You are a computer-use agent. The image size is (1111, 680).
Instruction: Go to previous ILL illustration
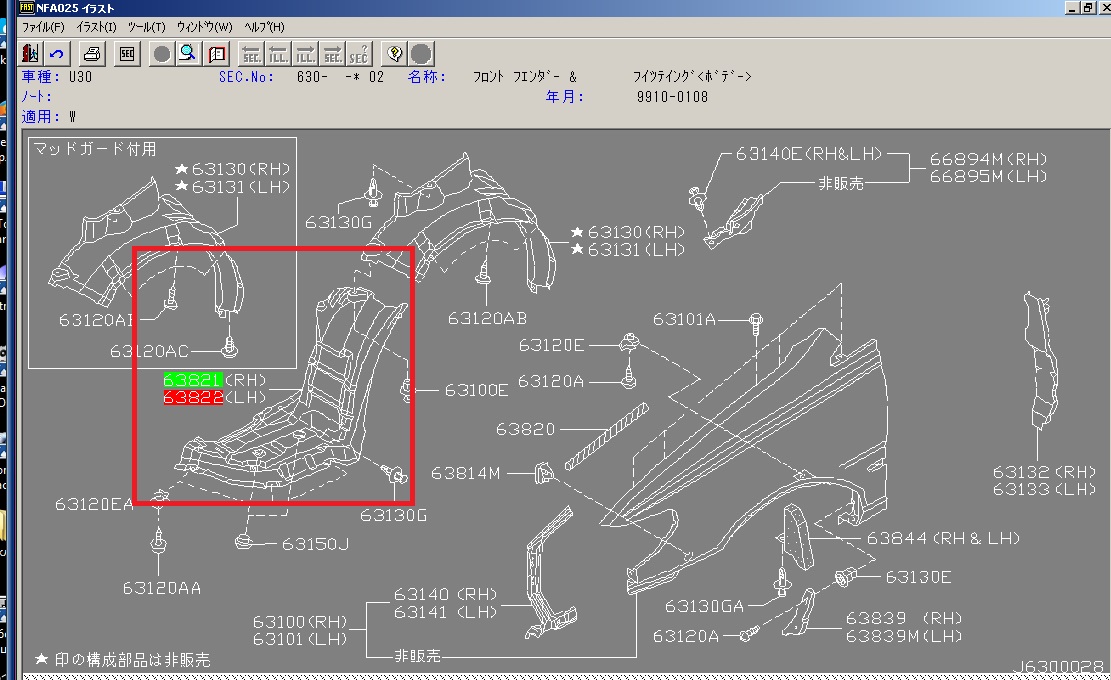[278, 54]
